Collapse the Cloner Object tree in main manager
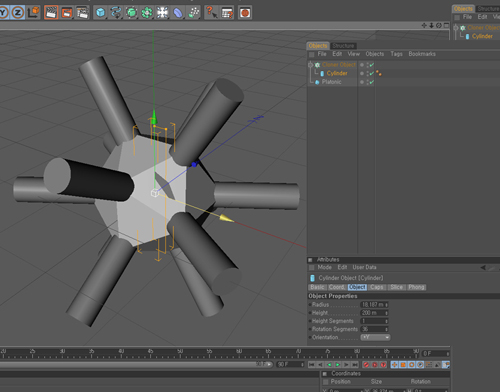500x392 pixels. tap(310, 65)
